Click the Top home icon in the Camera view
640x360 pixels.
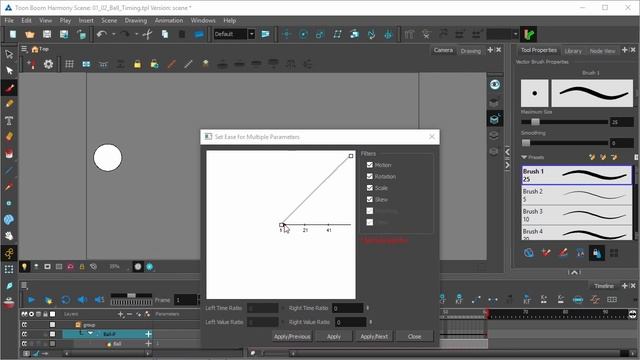tap(35, 49)
